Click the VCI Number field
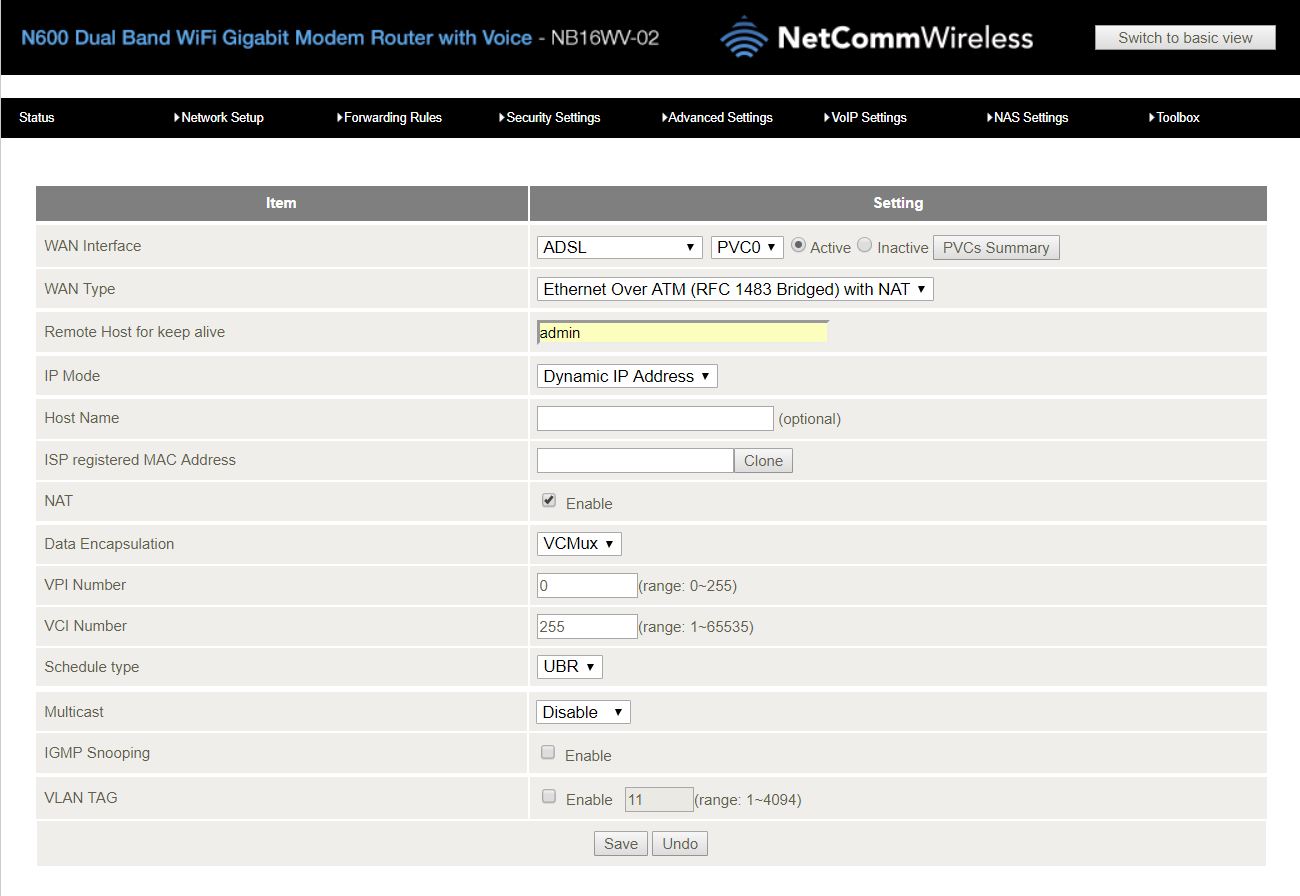The height and width of the screenshot is (896, 1300). pyautogui.click(x=587, y=626)
